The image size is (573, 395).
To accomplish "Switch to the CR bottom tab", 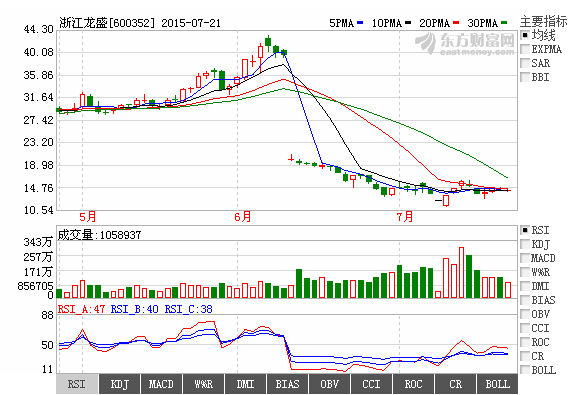I will point(455,384).
